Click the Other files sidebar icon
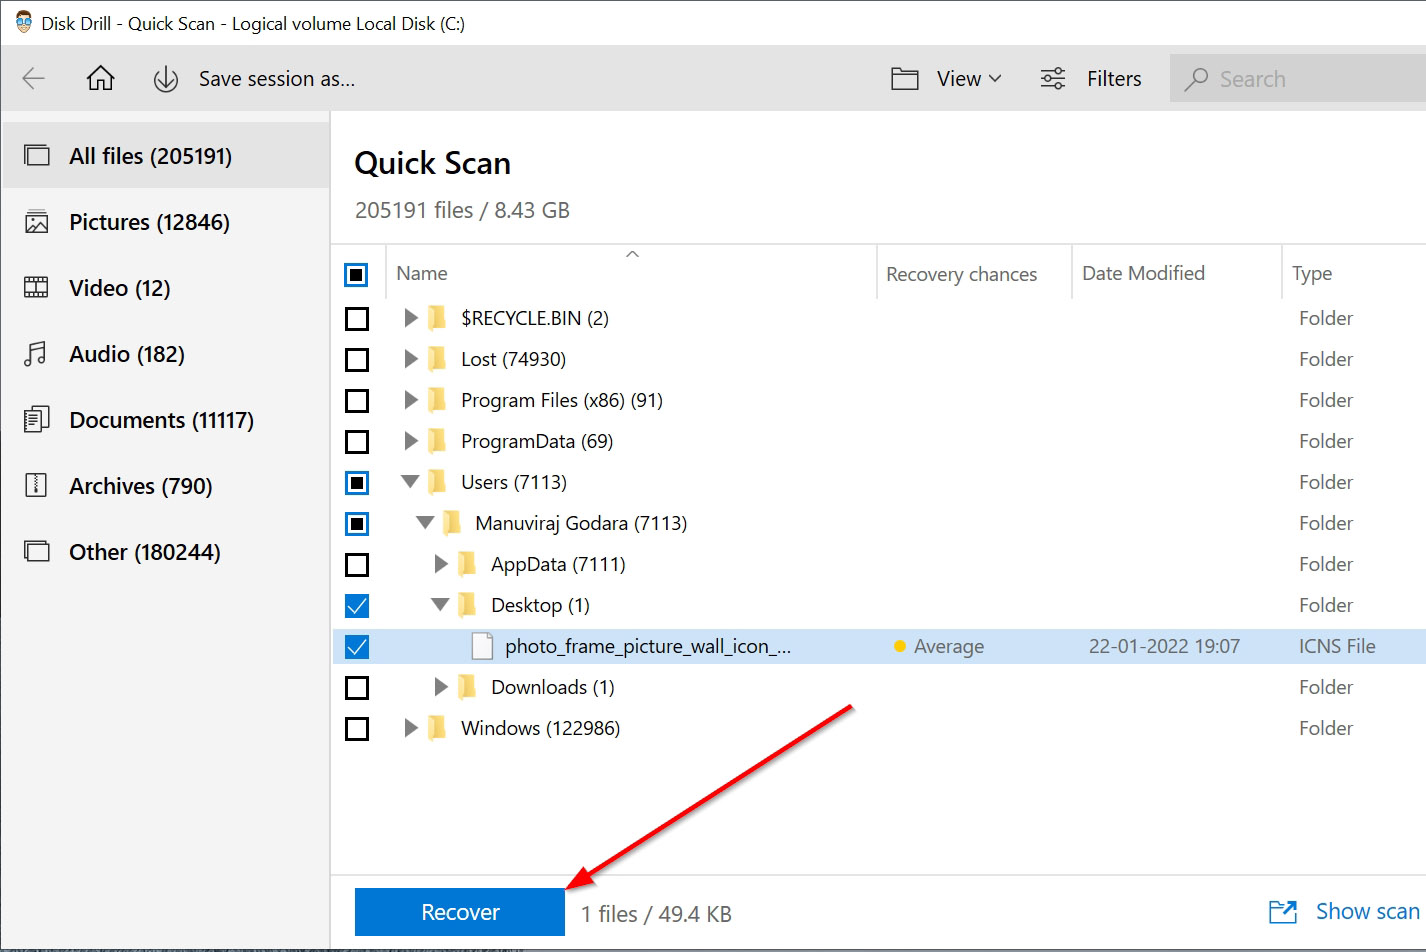This screenshot has height=952, width=1426. pyautogui.click(x=37, y=552)
